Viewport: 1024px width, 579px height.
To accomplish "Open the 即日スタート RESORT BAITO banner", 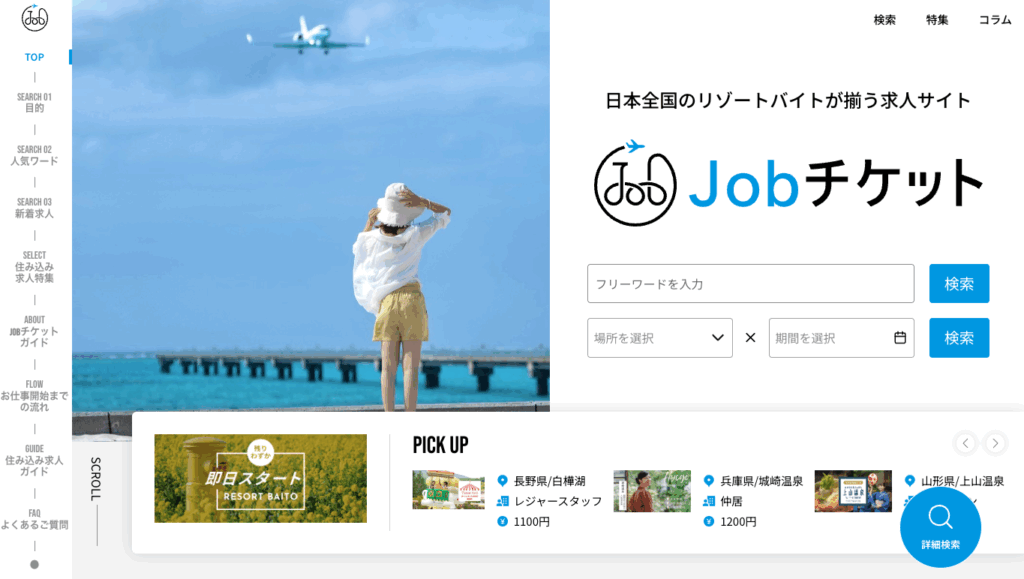I will [x=261, y=478].
